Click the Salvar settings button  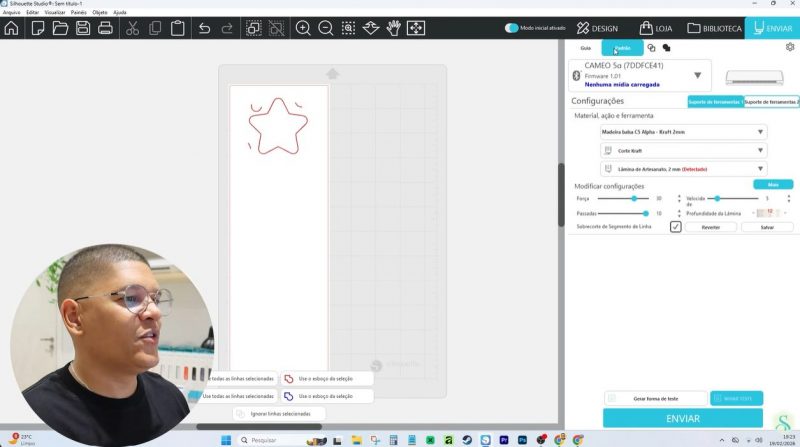[x=767, y=227]
